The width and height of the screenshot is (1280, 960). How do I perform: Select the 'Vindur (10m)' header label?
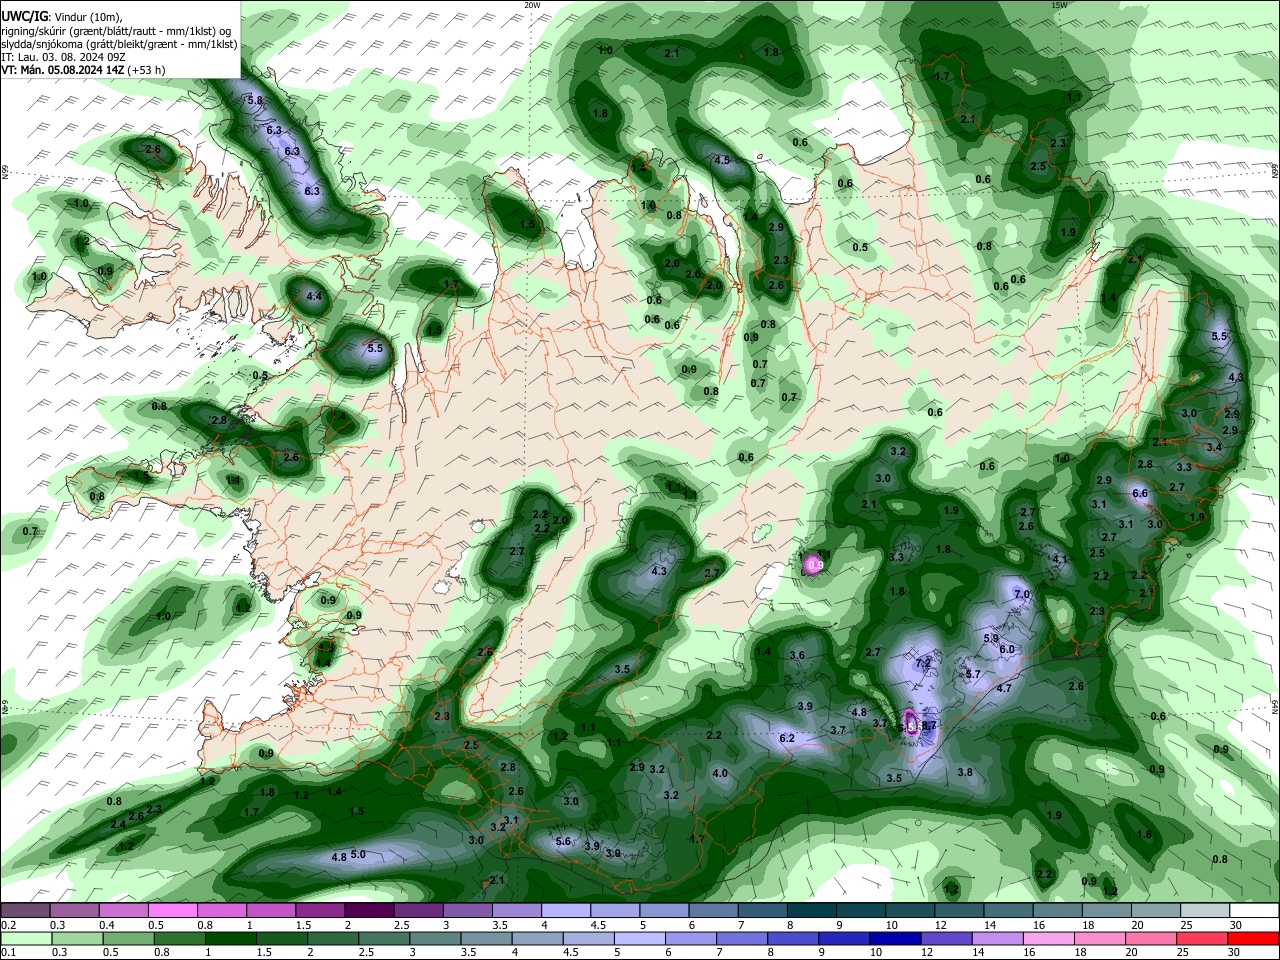tap(87, 17)
